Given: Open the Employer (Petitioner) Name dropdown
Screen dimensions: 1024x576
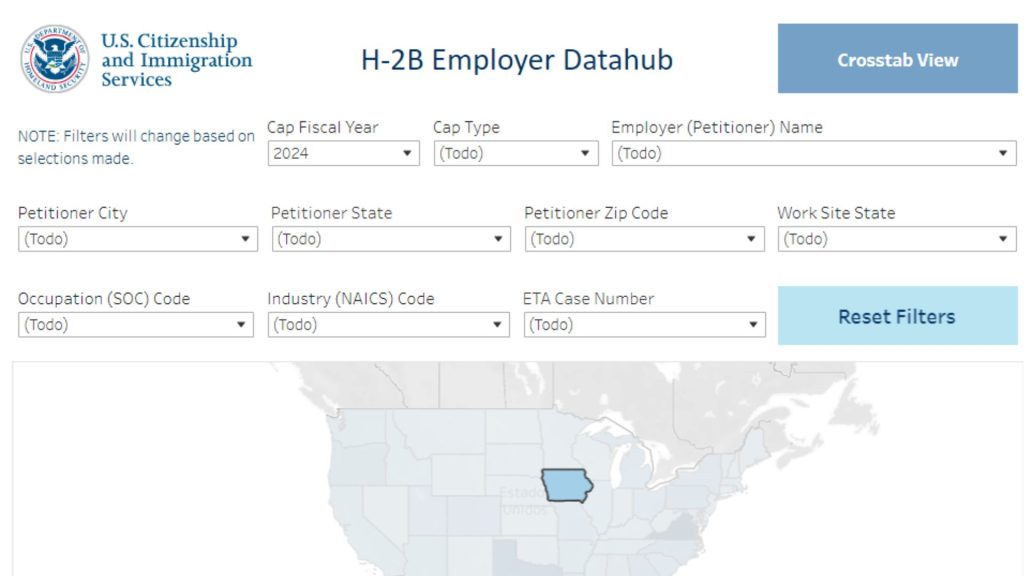Looking at the screenshot, I should [x=813, y=153].
